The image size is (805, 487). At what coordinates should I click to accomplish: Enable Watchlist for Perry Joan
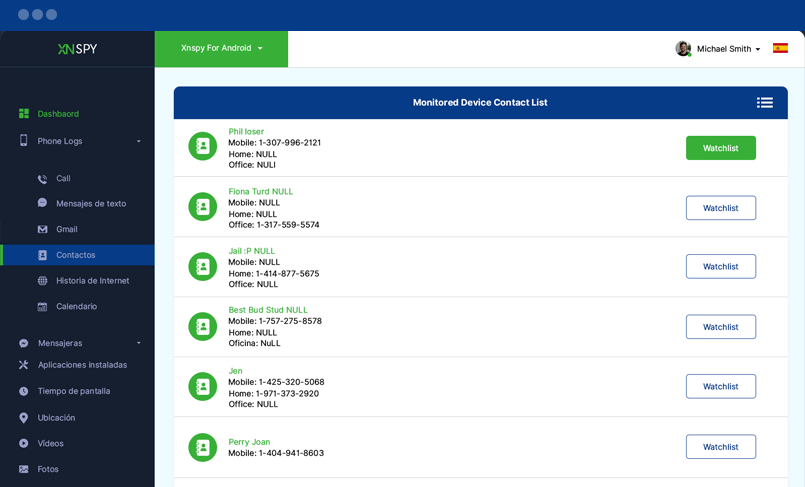pos(720,447)
